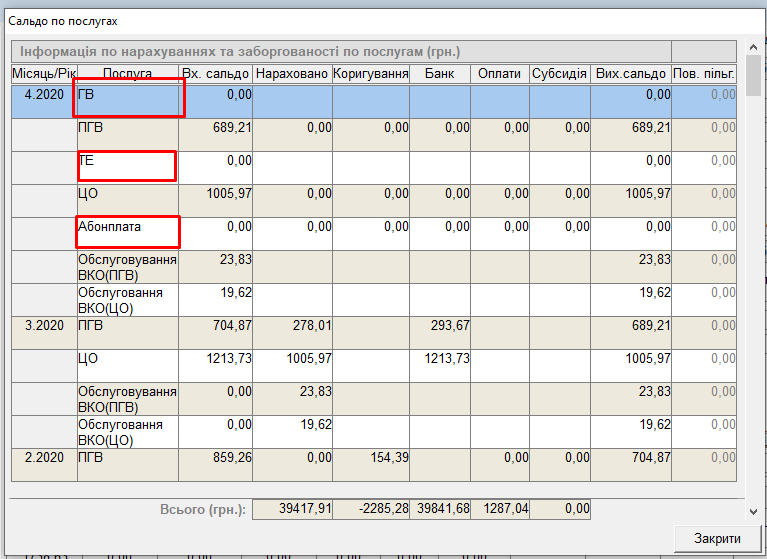Select the ГВ service cell
767x559 pixels.
[x=128, y=98]
